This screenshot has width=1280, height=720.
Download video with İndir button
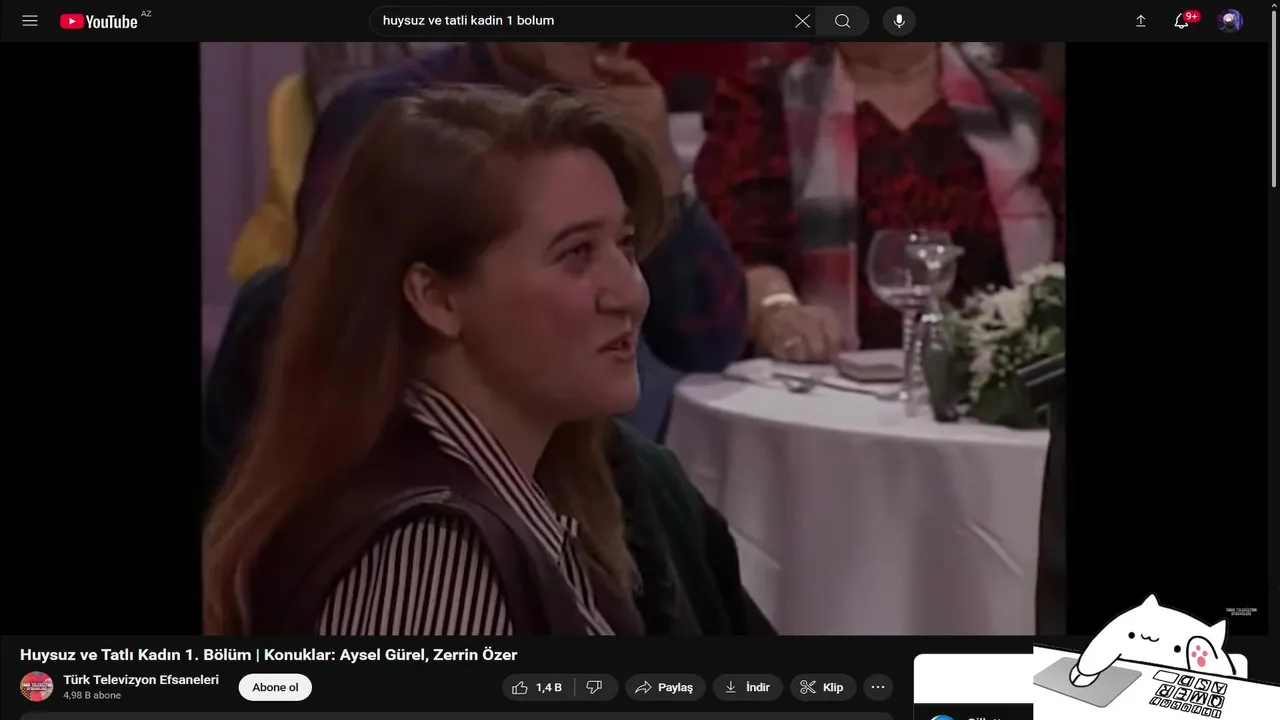(748, 688)
